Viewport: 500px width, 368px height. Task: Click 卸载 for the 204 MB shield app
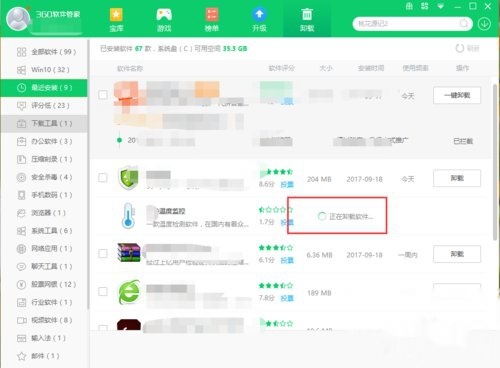click(x=457, y=178)
